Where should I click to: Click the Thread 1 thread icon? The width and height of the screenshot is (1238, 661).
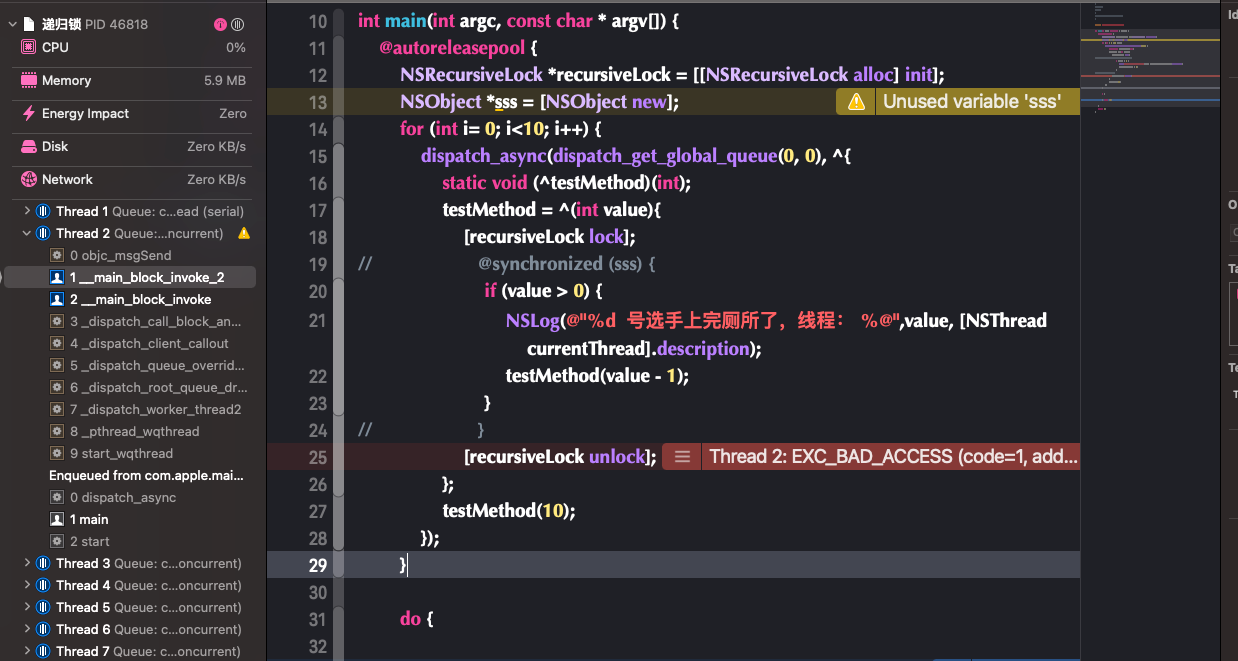click(x=43, y=211)
